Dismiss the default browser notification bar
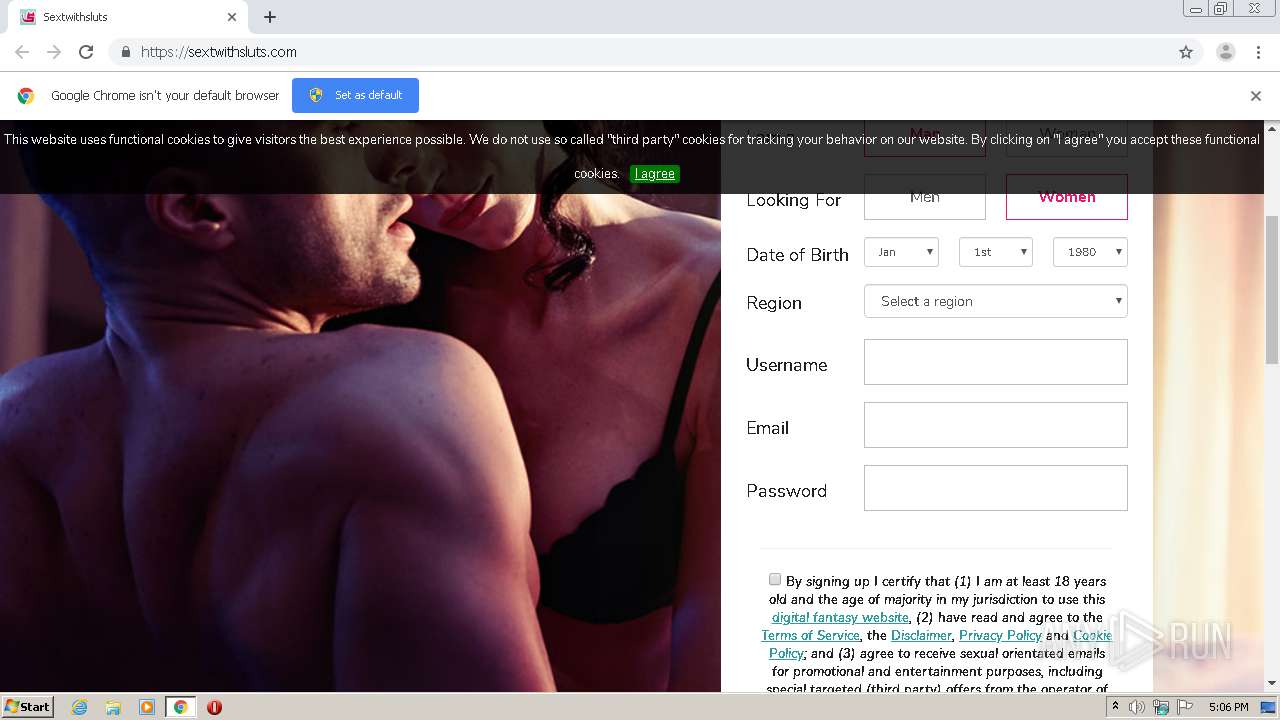The image size is (1280, 720). (1256, 96)
